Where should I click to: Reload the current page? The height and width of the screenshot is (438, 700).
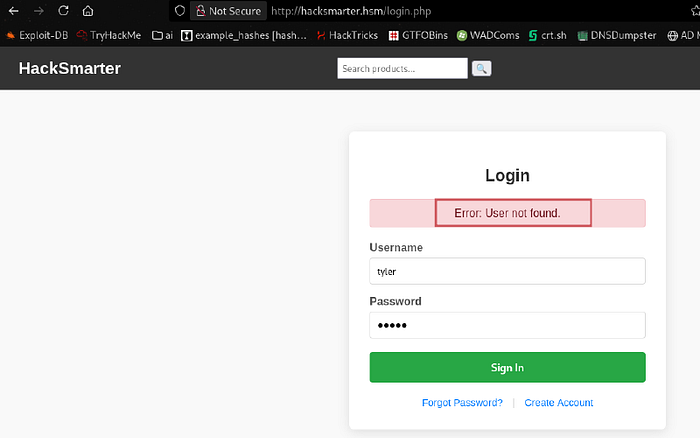point(63,10)
